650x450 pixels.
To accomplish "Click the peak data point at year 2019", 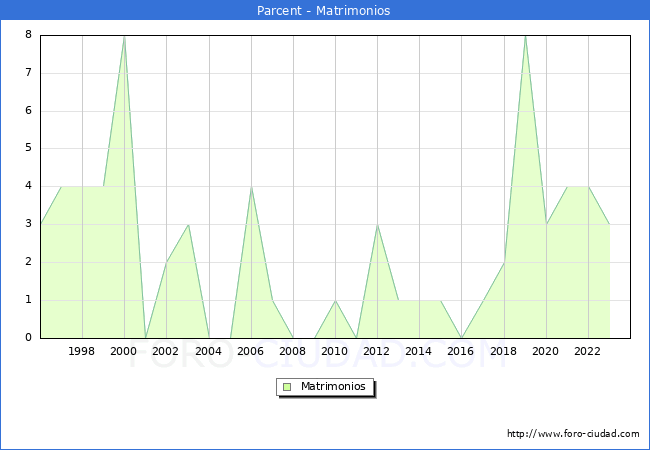I will 525,36.
